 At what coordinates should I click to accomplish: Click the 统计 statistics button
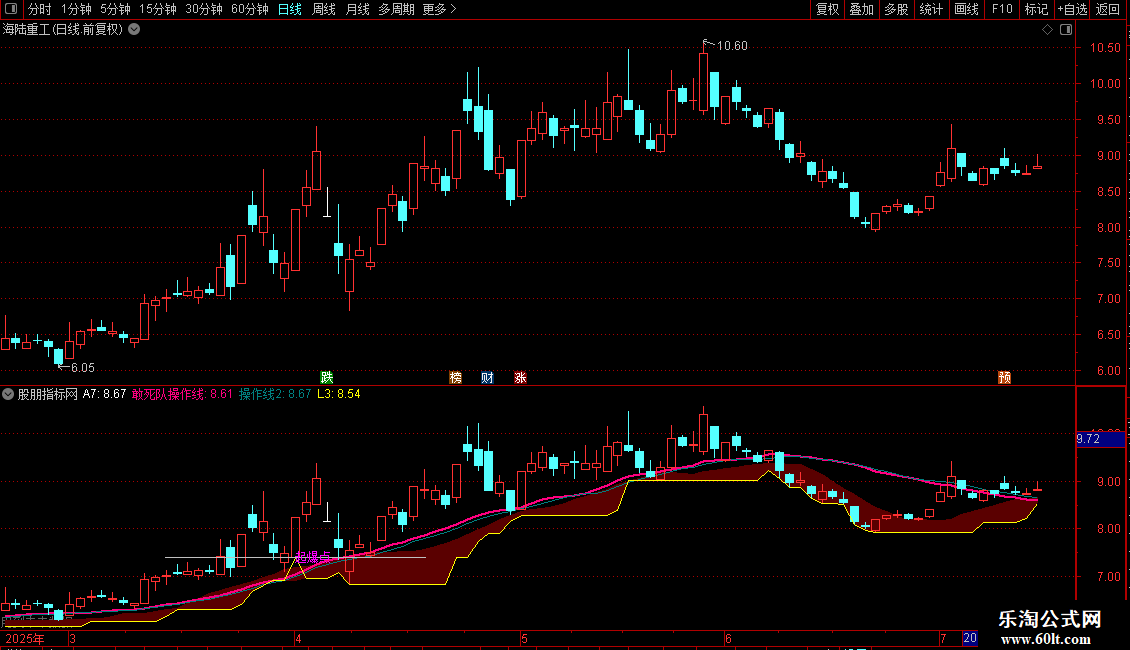[930, 9]
